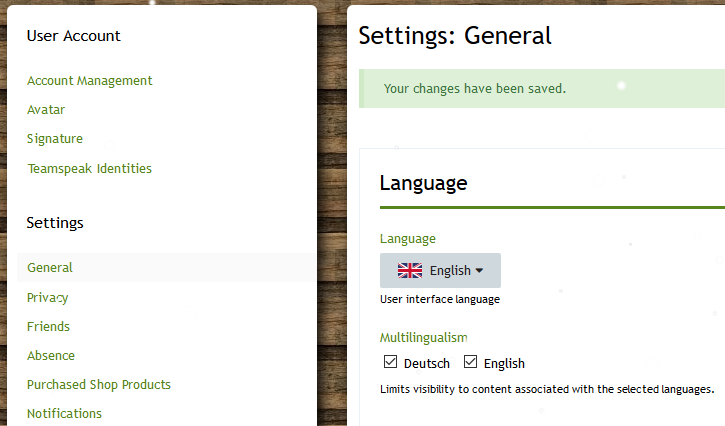Open Signature settings
Screen dimensions: 725x426
55,139
